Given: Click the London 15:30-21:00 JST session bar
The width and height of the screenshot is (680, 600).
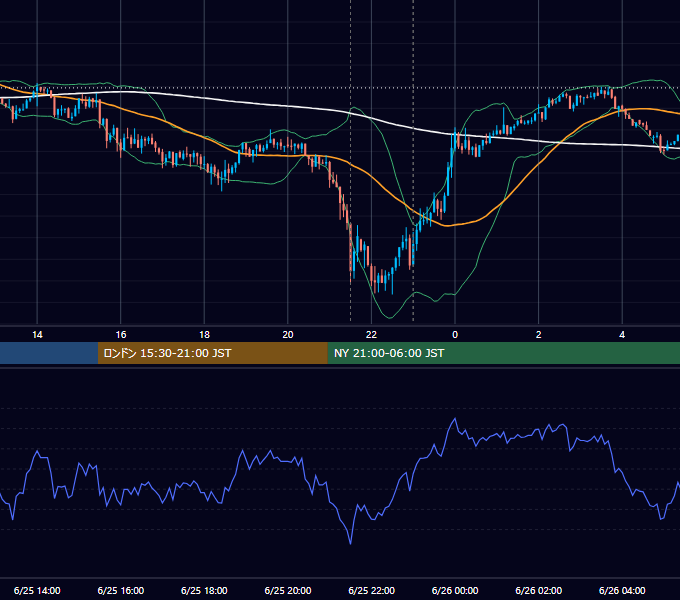Looking at the screenshot, I should pyautogui.click(x=212, y=353).
